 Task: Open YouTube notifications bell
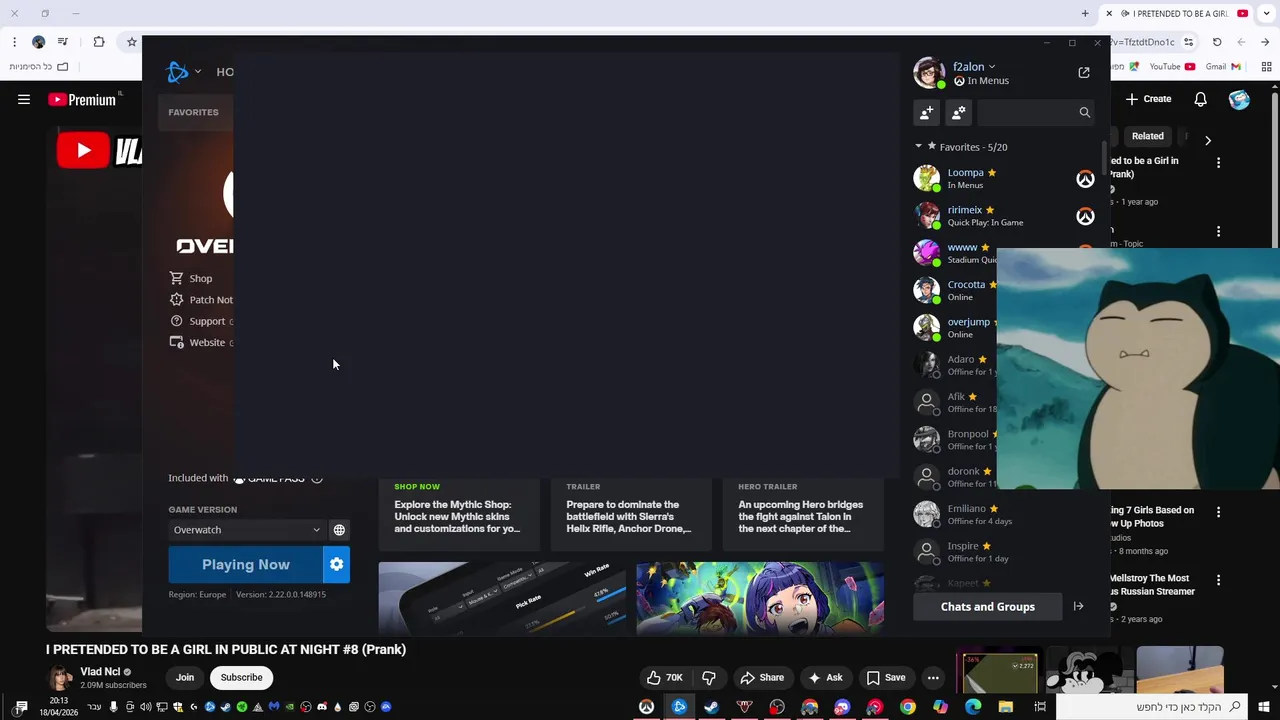(1200, 99)
